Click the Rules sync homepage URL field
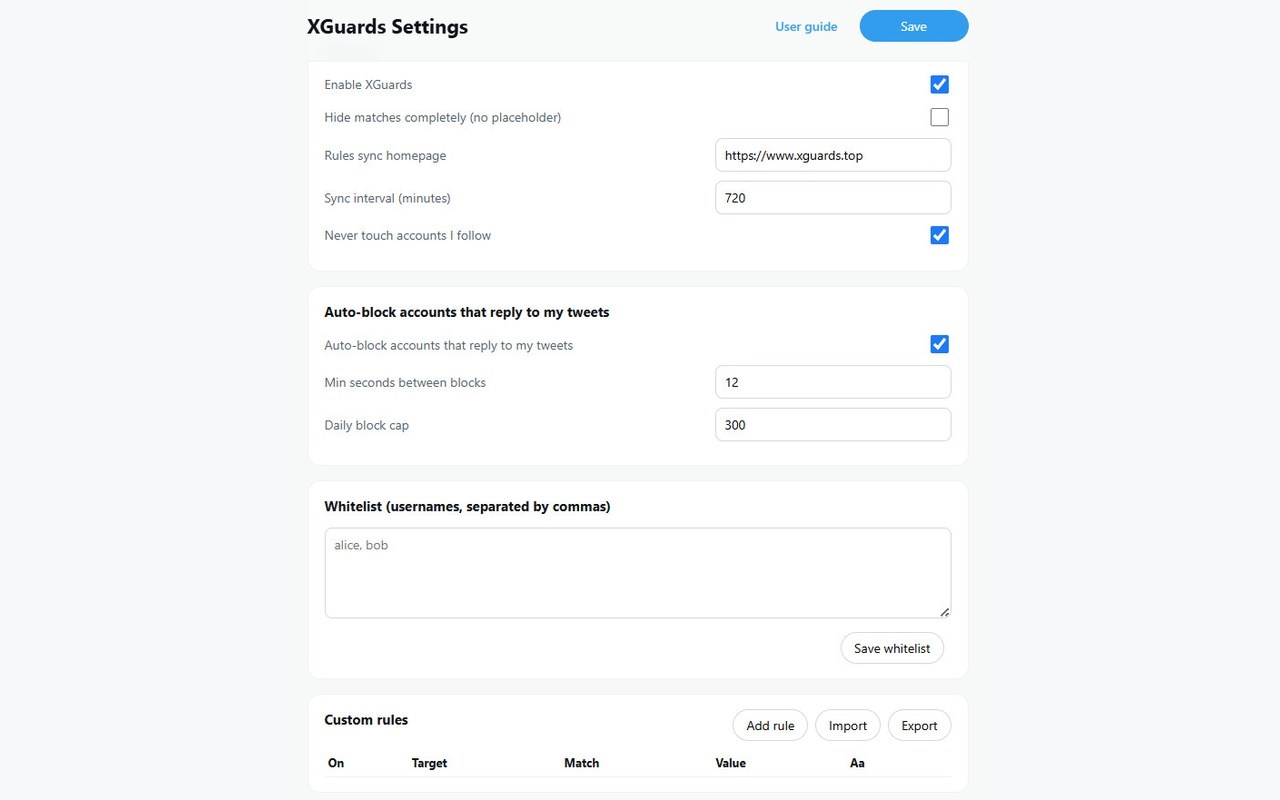1280x800 pixels. coord(833,155)
